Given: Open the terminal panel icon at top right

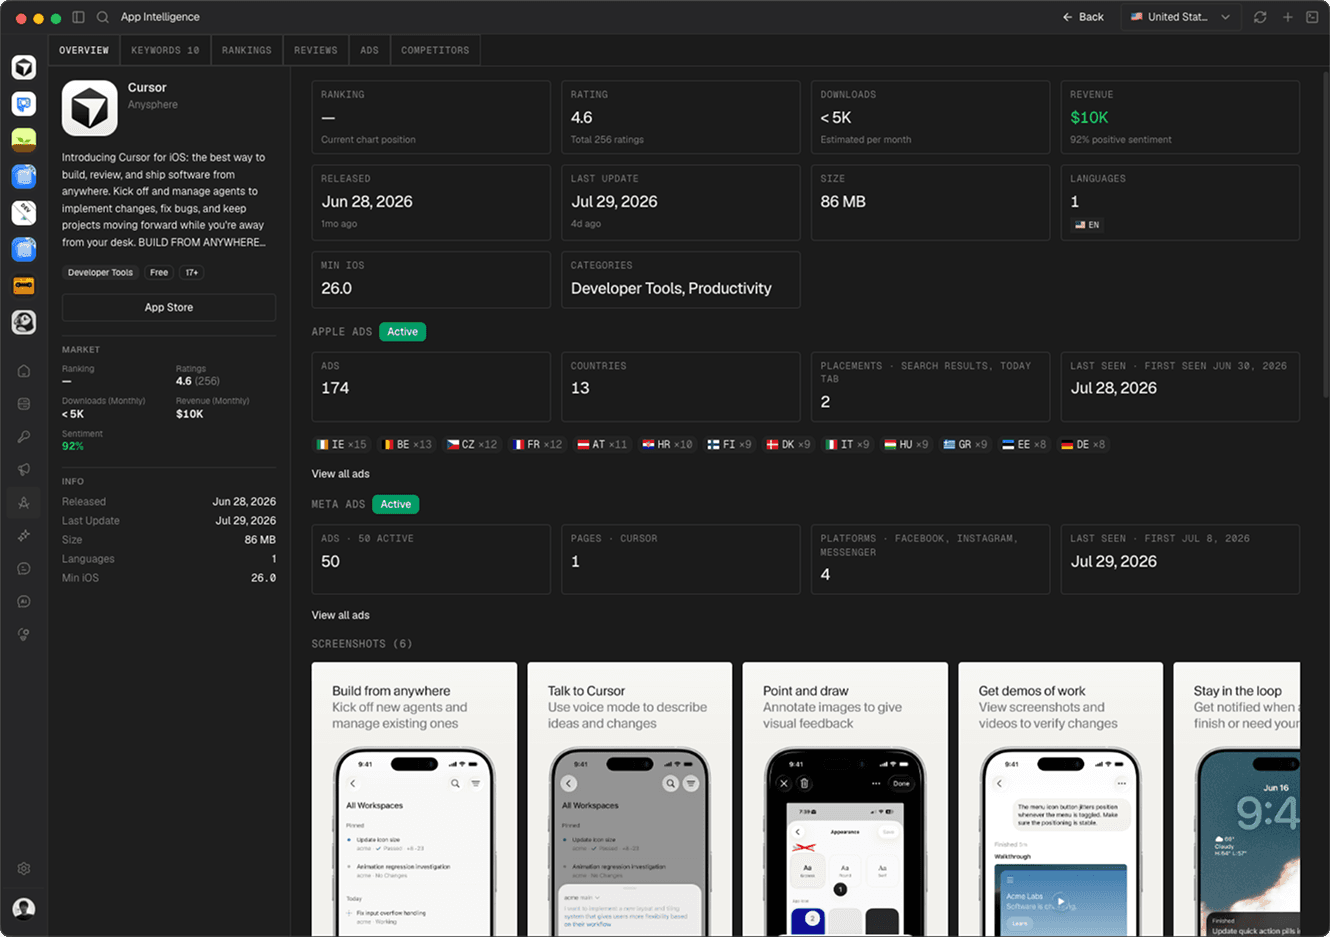Looking at the screenshot, I should click(x=1312, y=17).
